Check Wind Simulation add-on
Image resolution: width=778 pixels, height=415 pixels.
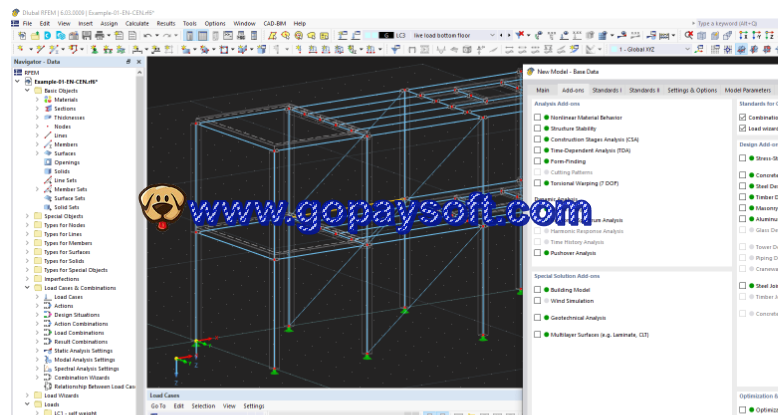click(x=537, y=300)
